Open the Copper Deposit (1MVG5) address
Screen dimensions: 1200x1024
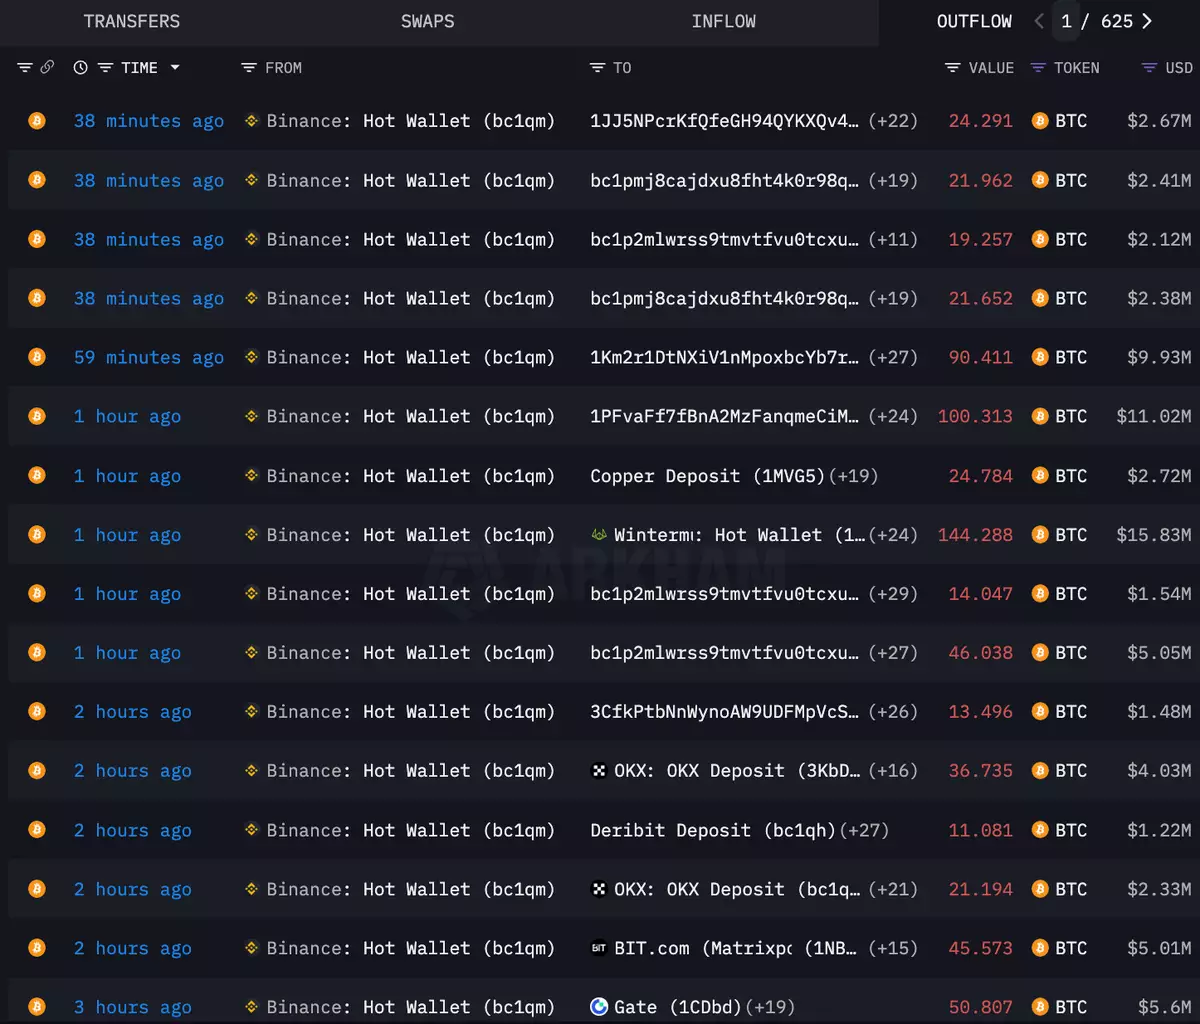[707, 476]
